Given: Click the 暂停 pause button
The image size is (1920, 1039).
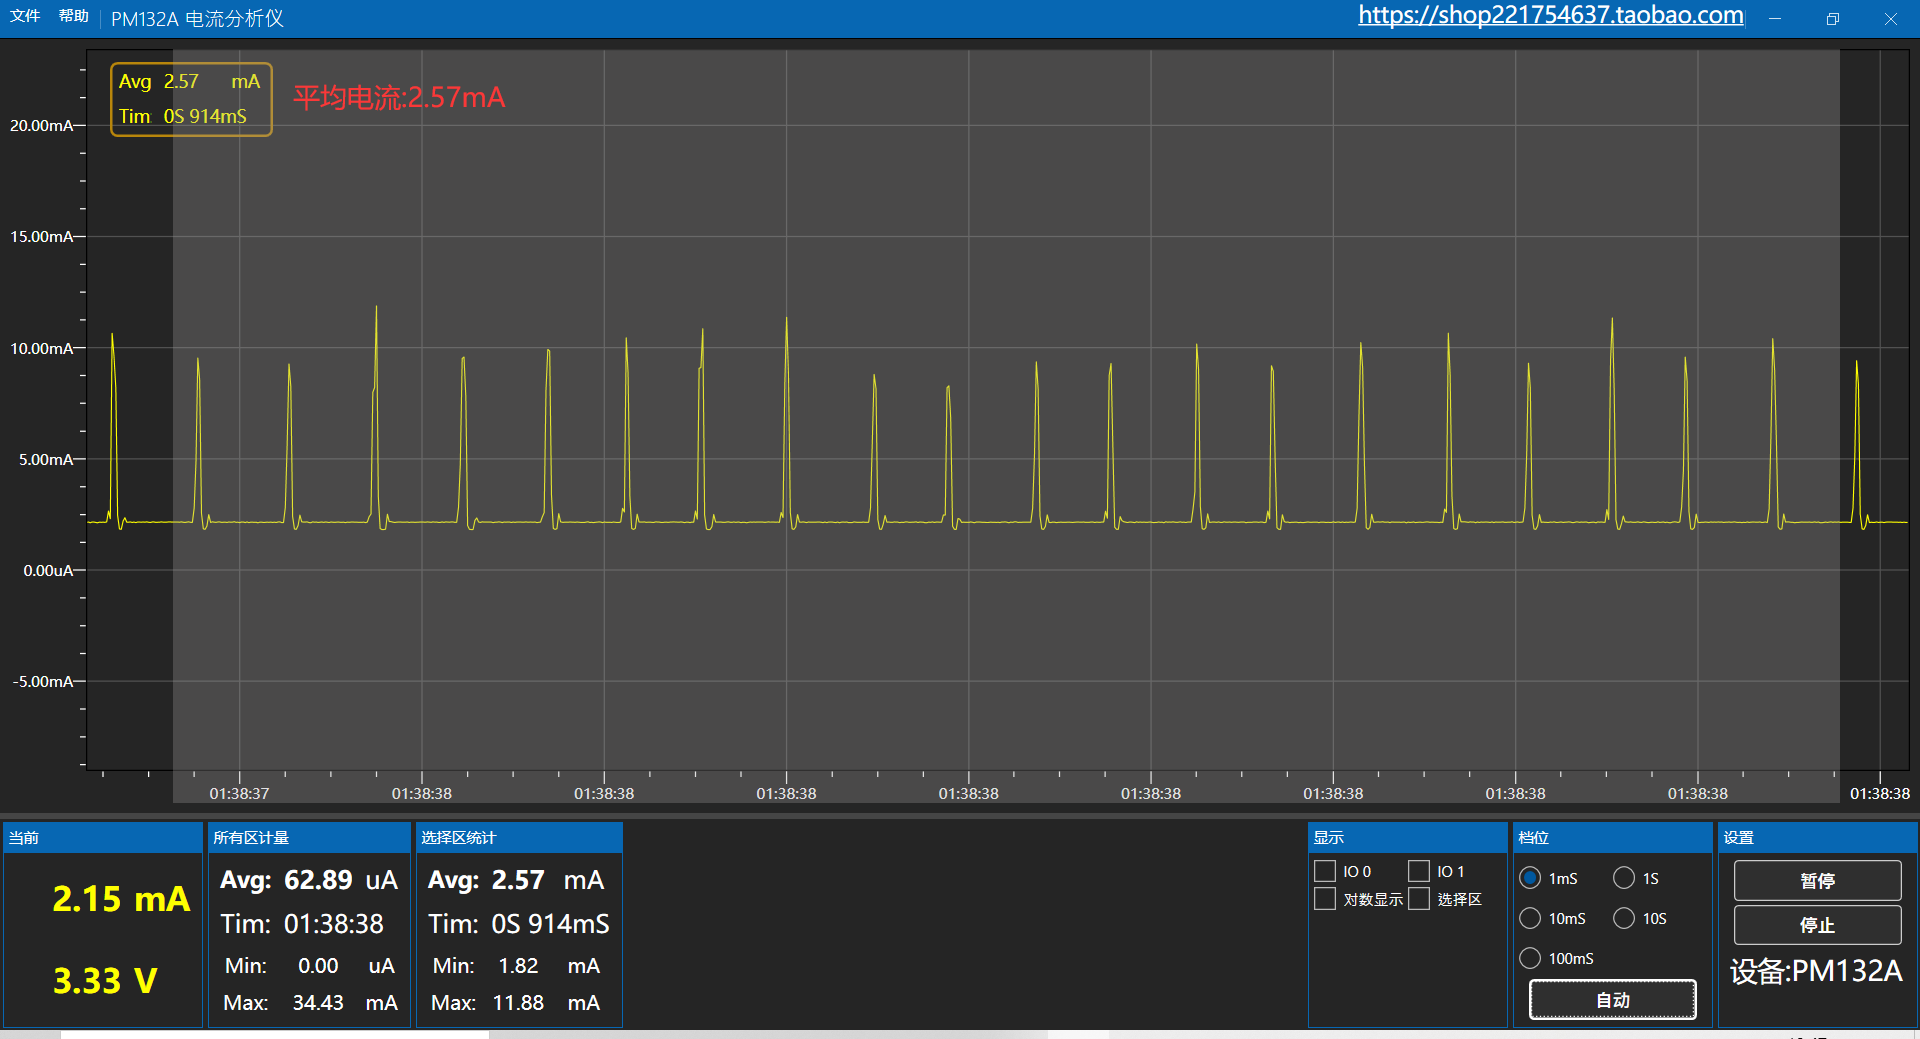Looking at the screenshot, I should pos(1817,881).
